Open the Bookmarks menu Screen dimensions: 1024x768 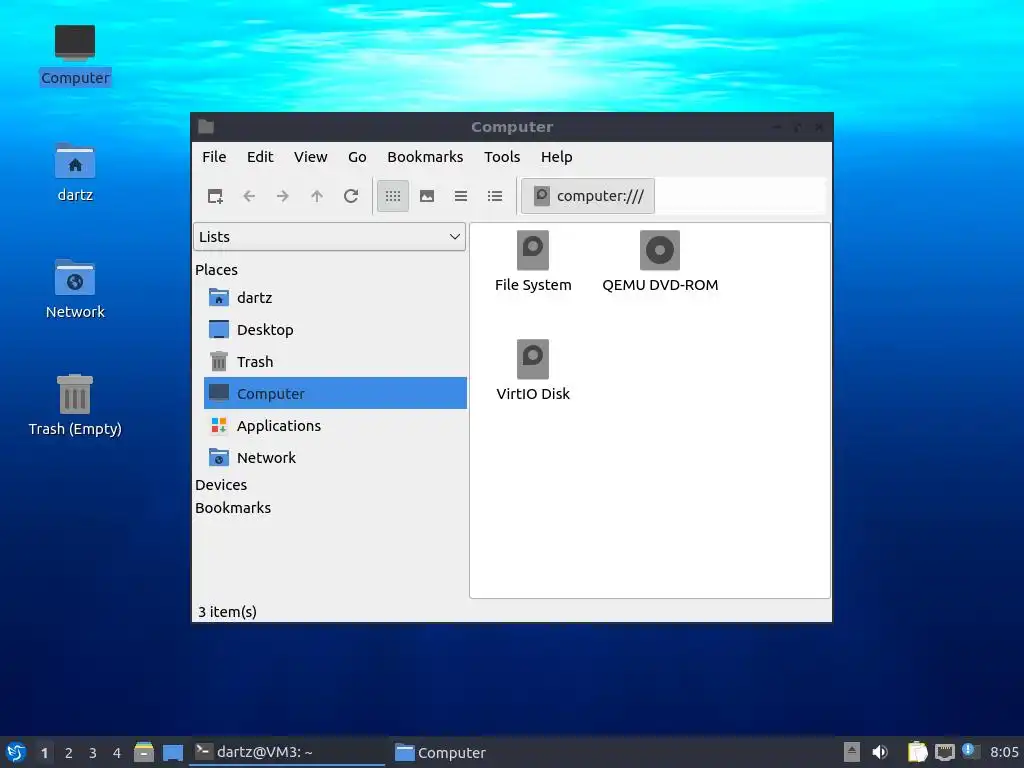point(425,157)
